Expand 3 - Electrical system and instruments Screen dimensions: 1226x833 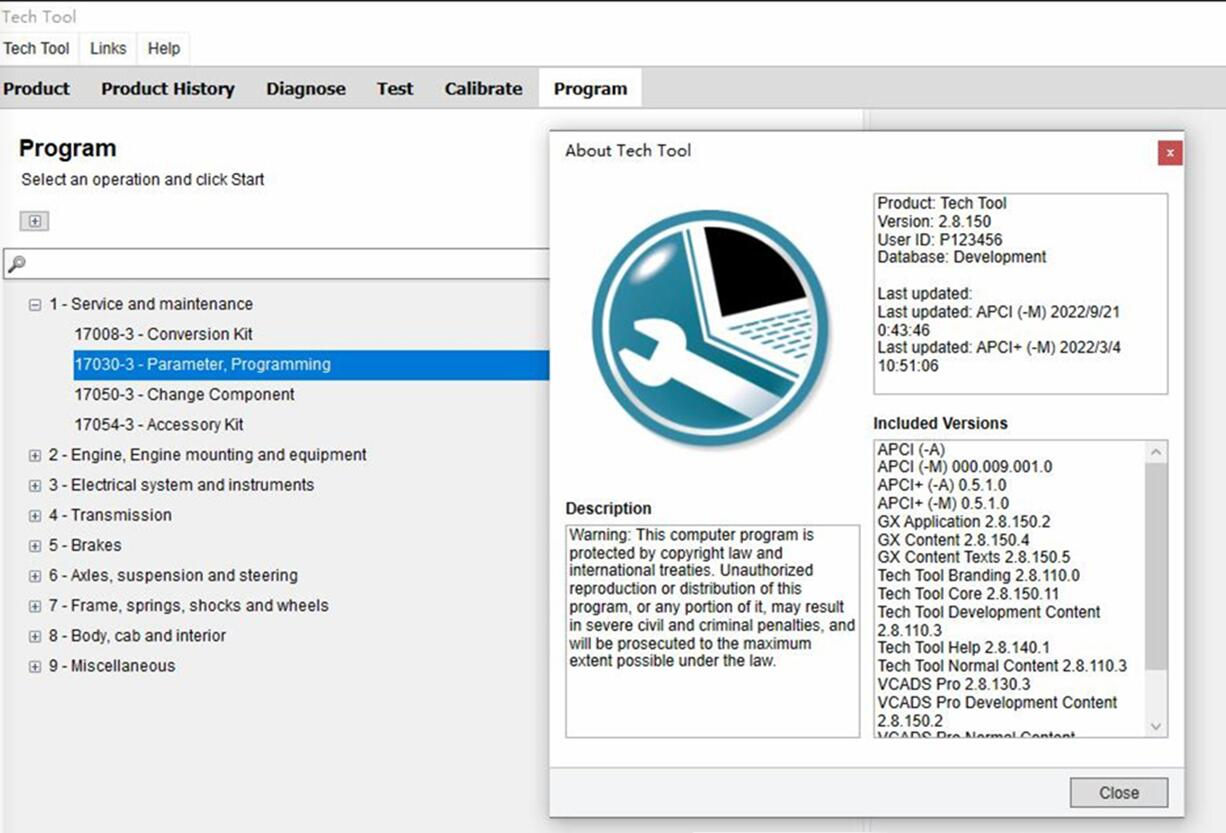pyautogui.click(x=35, y=485)
